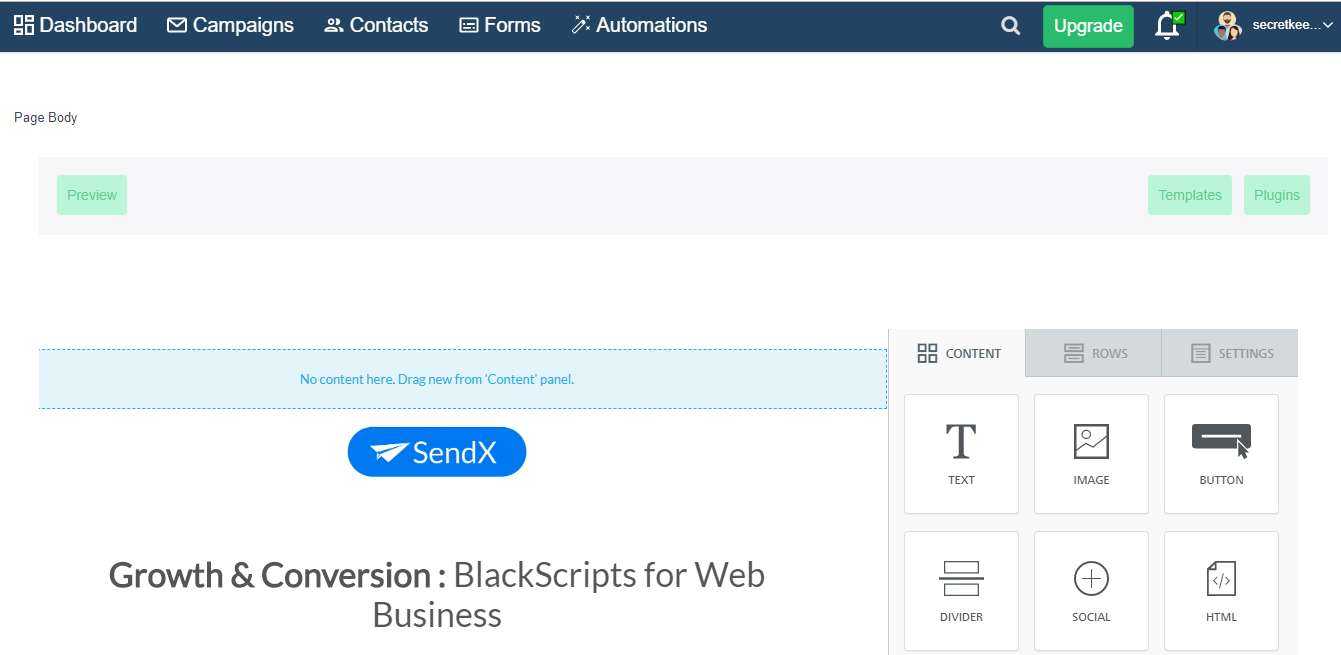The image size is (1341, 655).
Task: Insert an HTML block
Action: pos(1220,590)
